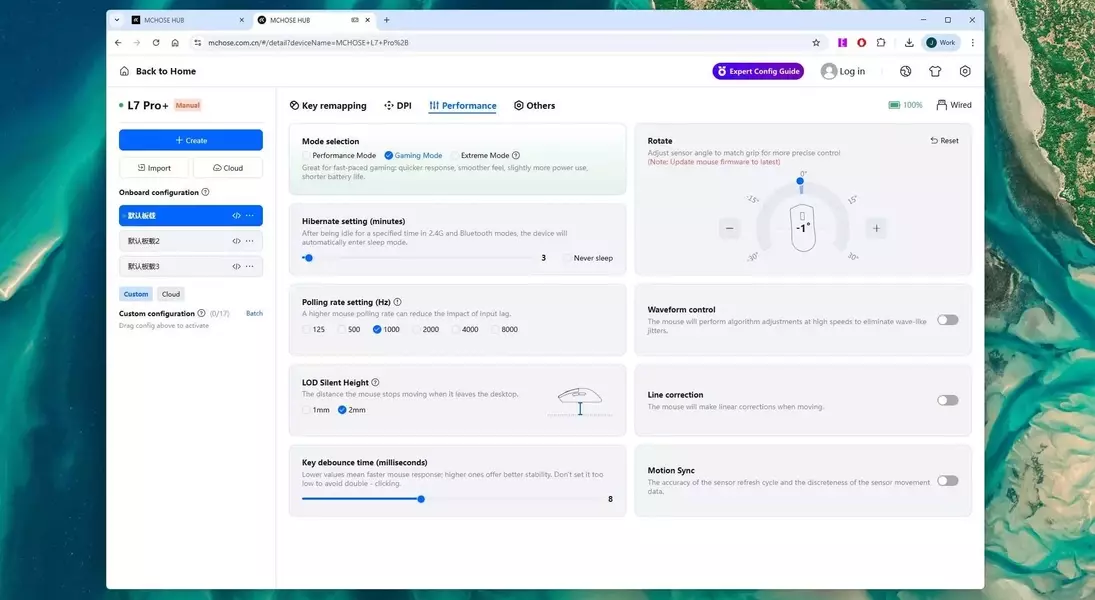Click the language globe icon
1095x600 pixels.
(x=905, y=71)
